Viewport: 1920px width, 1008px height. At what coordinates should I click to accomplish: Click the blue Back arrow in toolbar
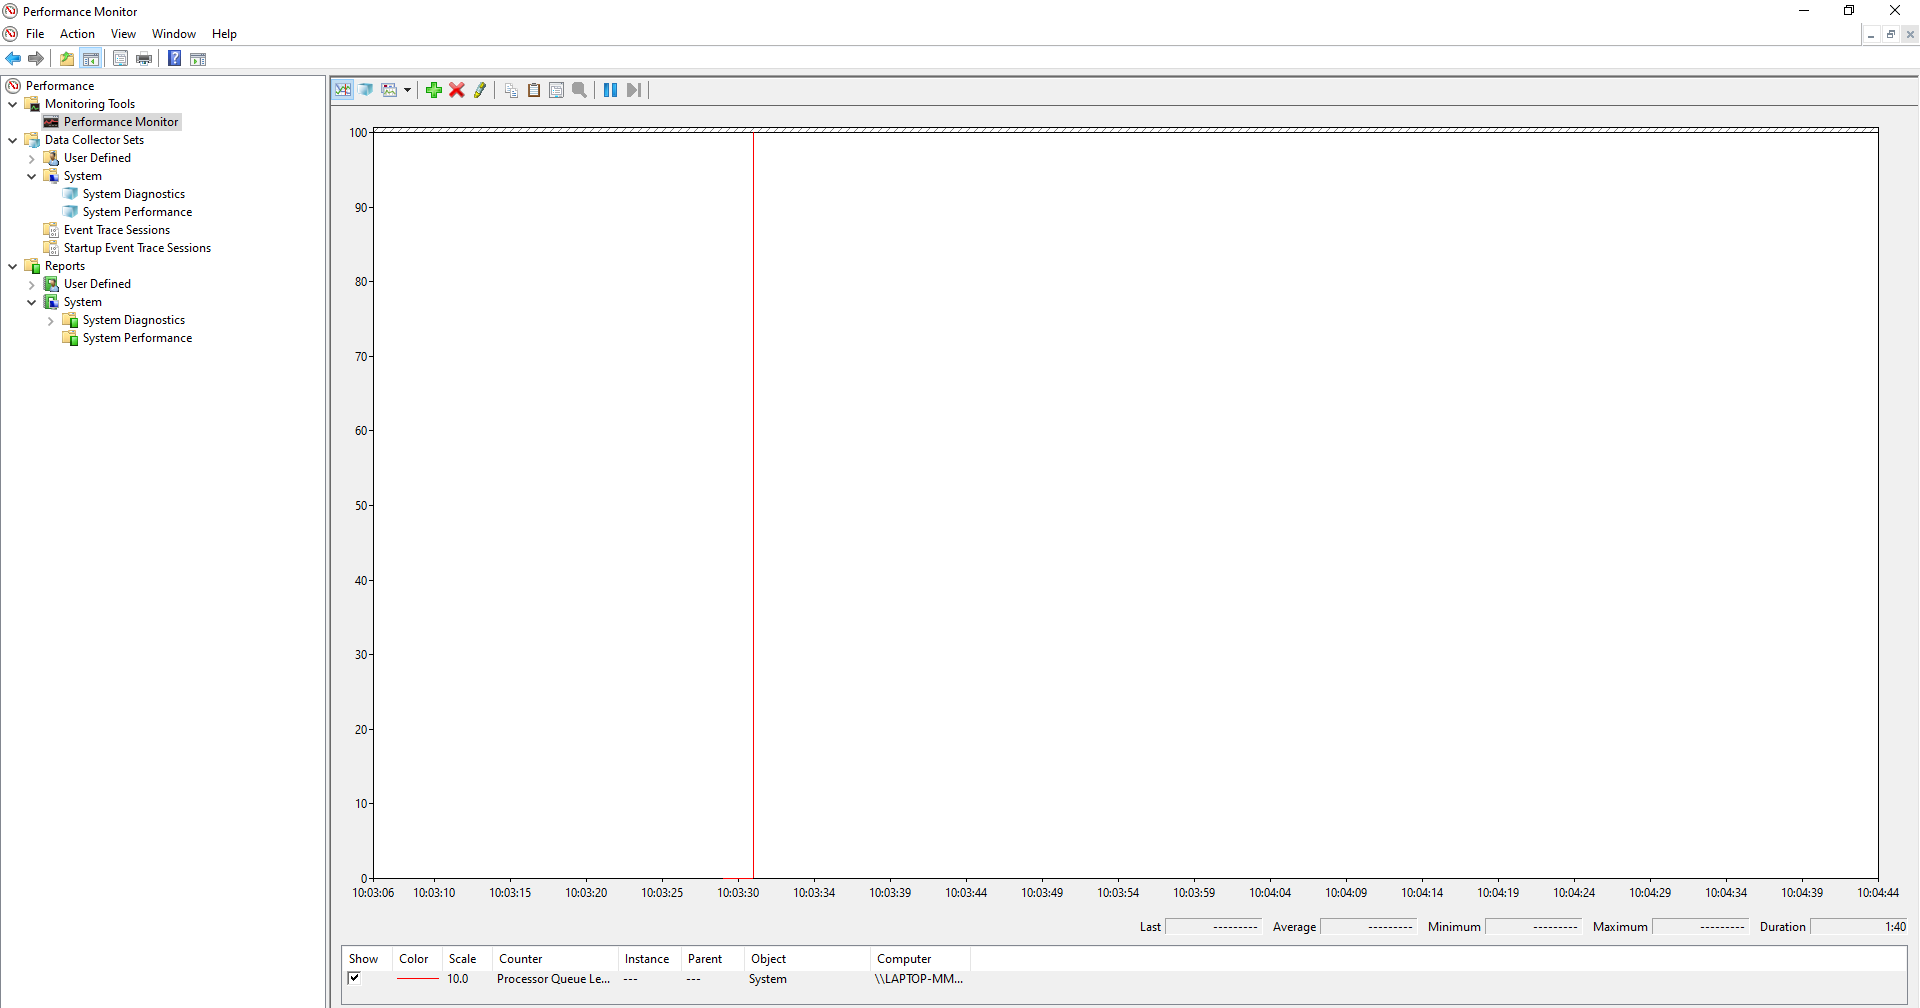pos(13,59)
